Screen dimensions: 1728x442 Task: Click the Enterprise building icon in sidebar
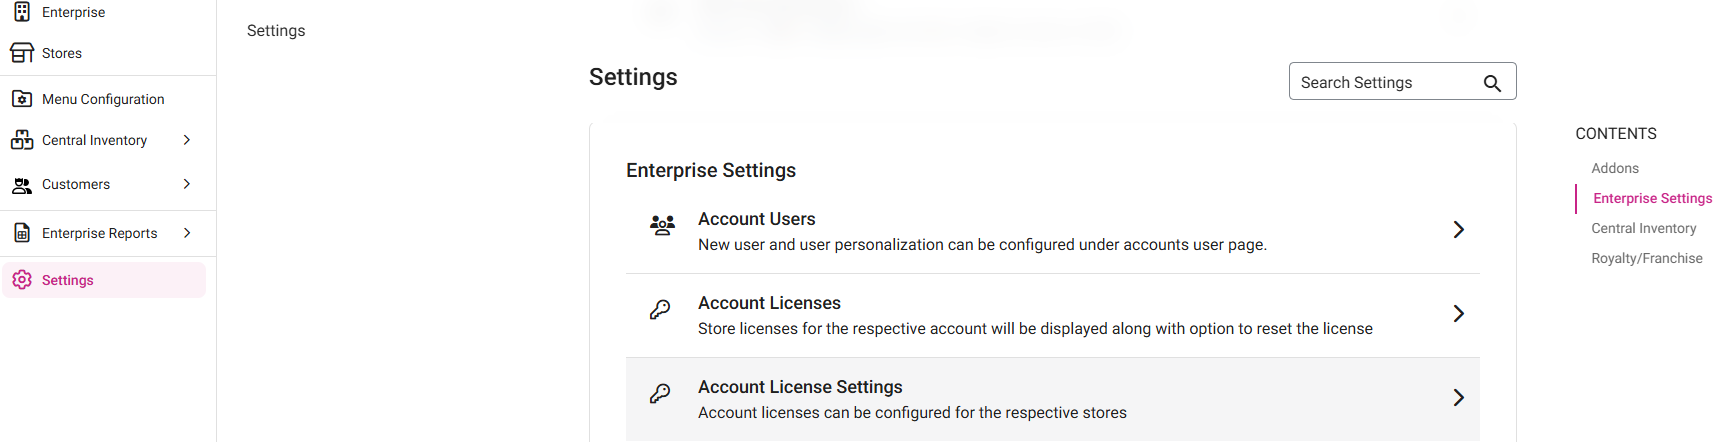tap(22, 12)
